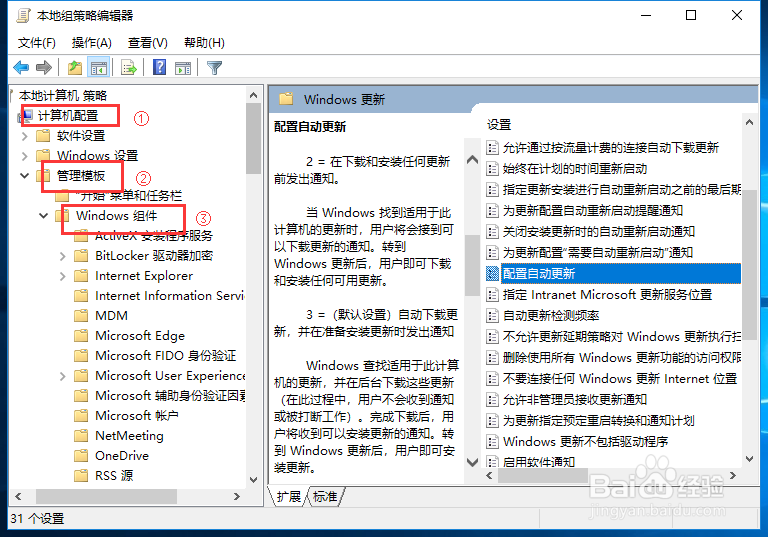Expand the Microsoft User Experience node
Screen dimensions: 768x537
pos(62,376)
